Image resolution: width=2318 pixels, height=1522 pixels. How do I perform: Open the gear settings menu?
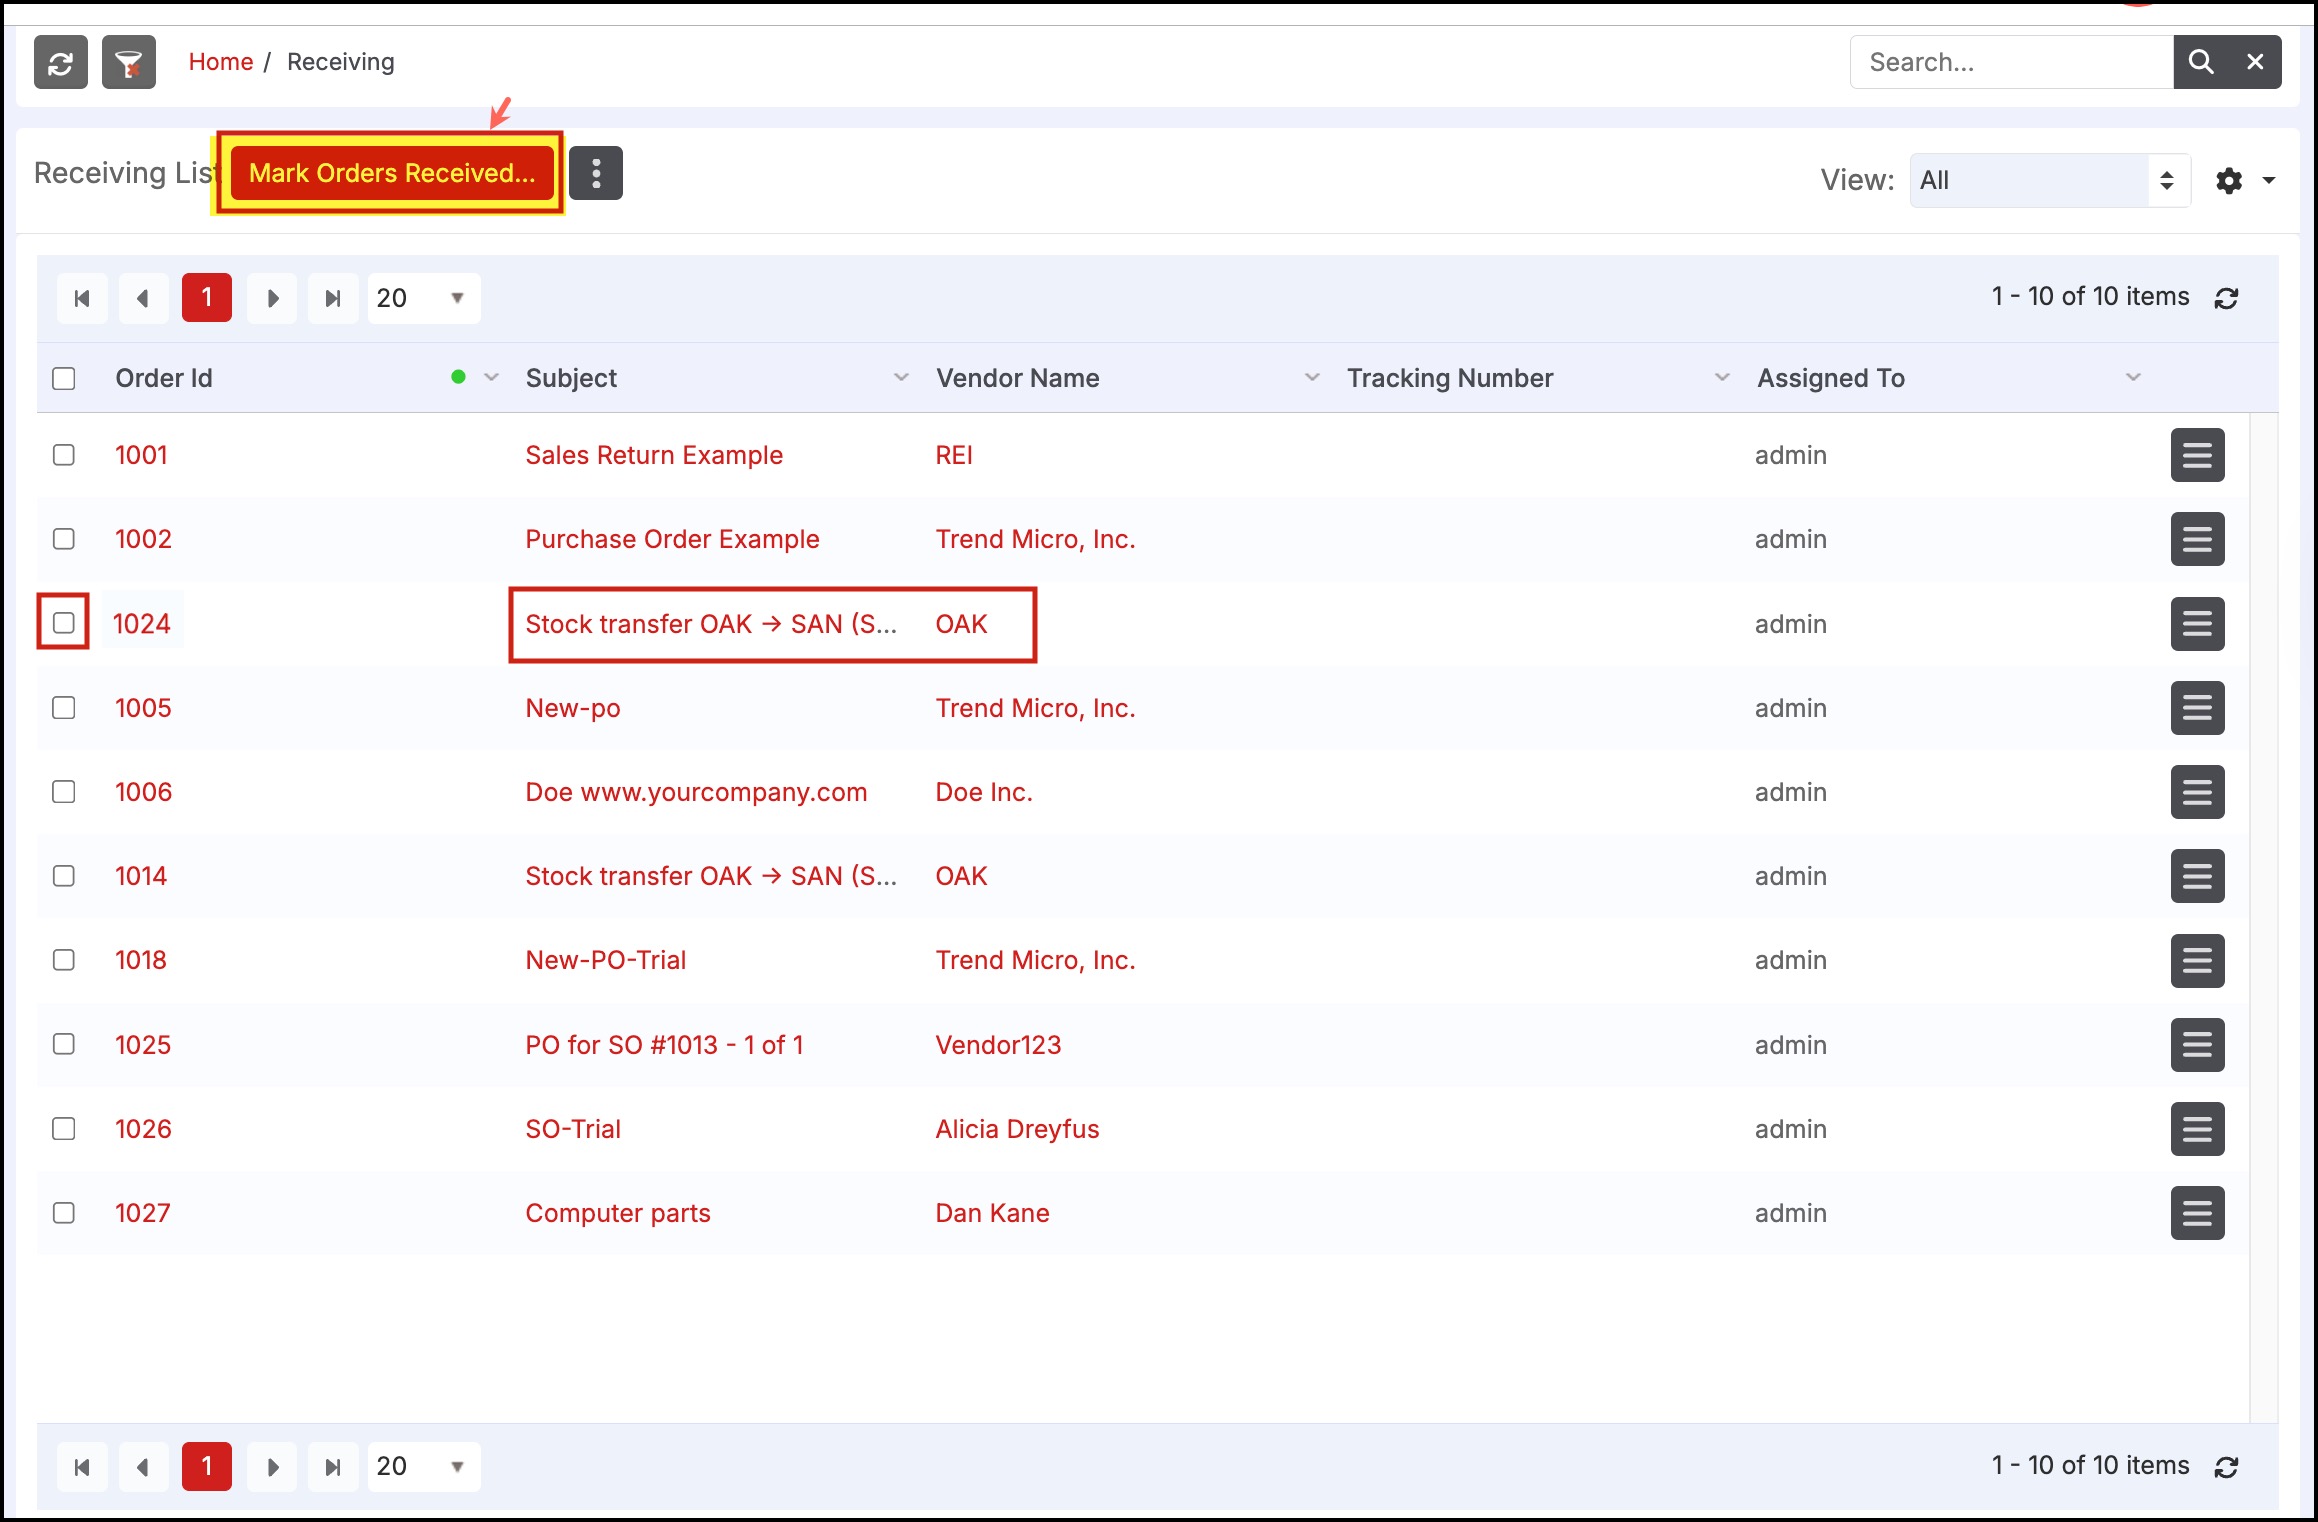(x=2229, y=181)
